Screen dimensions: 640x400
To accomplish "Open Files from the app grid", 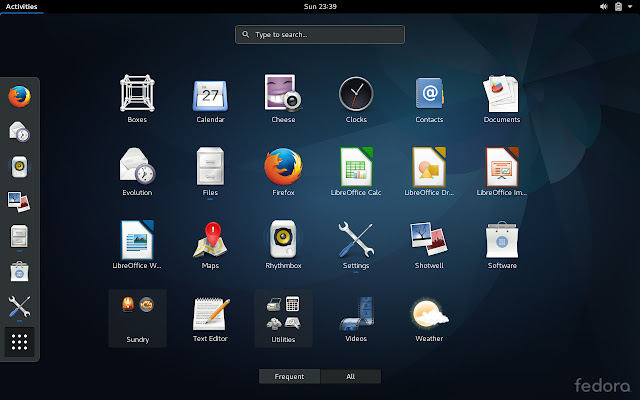I will click(210, 171).
